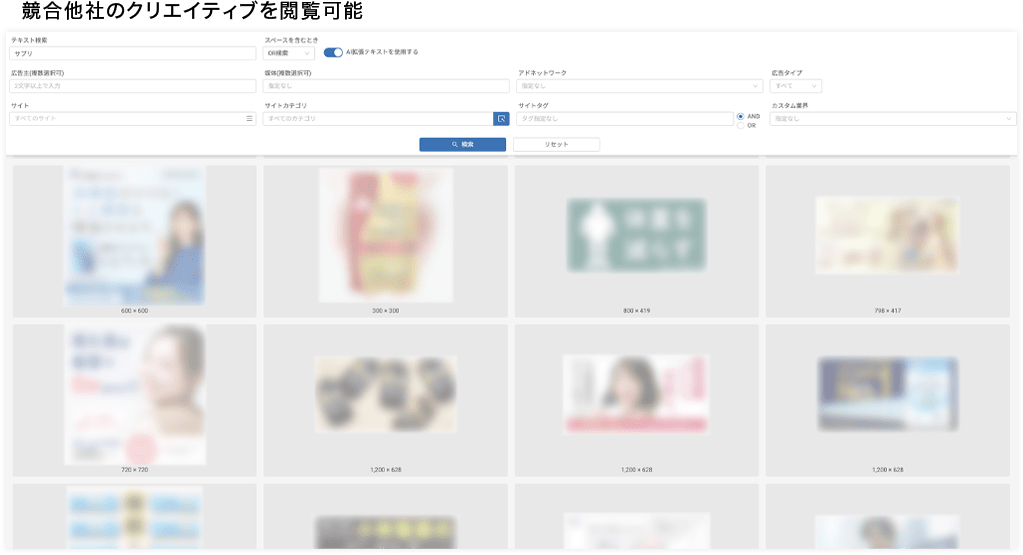Click the サイトカテゴリ input field
Image resolution: width=1023 pixels, height=555 pixels.
tap(377, 119)
